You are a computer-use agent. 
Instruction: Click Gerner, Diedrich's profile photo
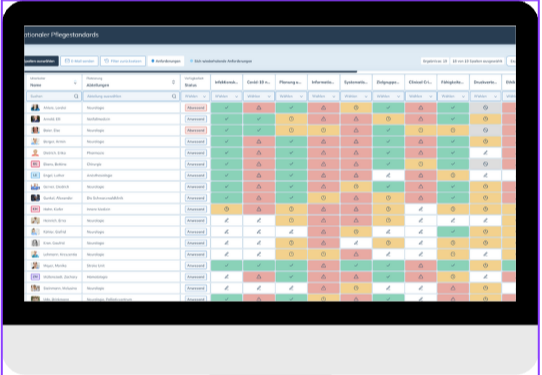(35, 187)
